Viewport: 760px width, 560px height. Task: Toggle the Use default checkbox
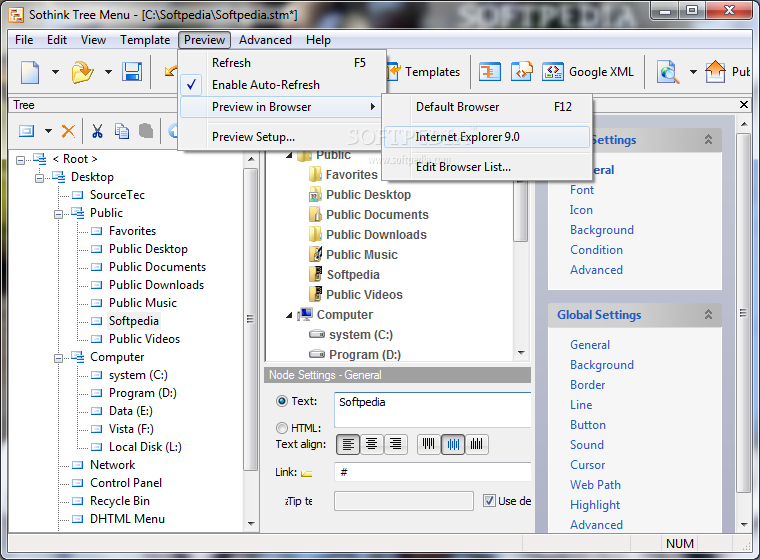490,501
